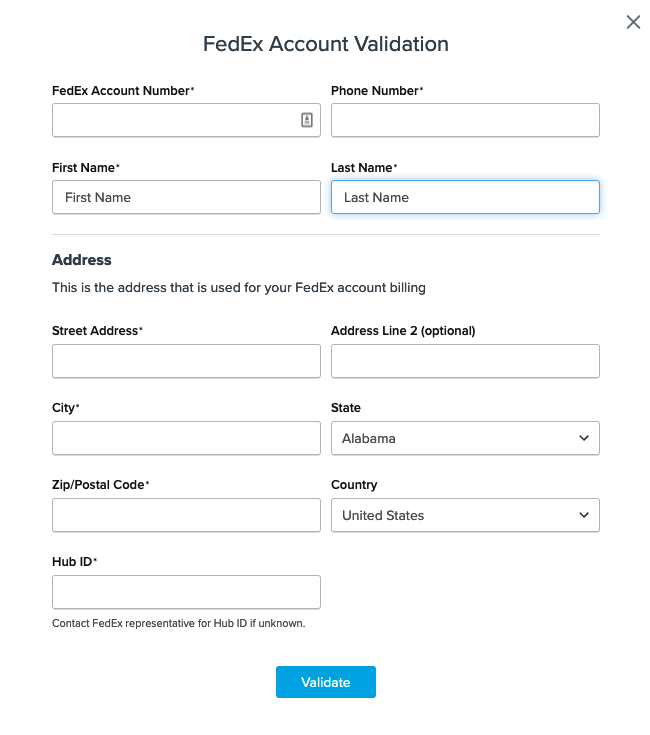Click the "Zip/Postal Code" field label
This screenshot has height=735, width=650.
pyautogui.click(x=99, y=485)
